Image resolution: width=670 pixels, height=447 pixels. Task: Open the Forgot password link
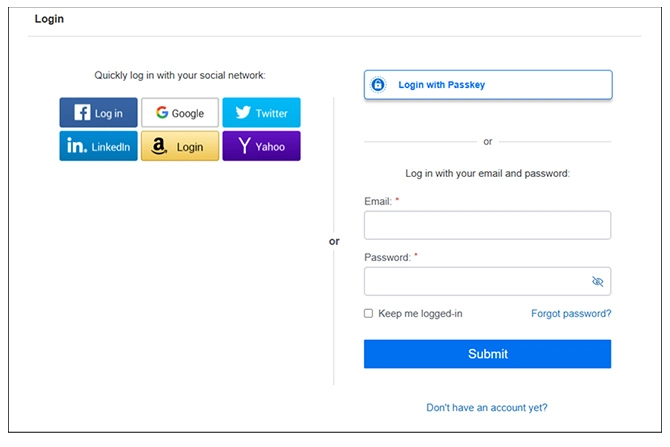click(571, 314)
